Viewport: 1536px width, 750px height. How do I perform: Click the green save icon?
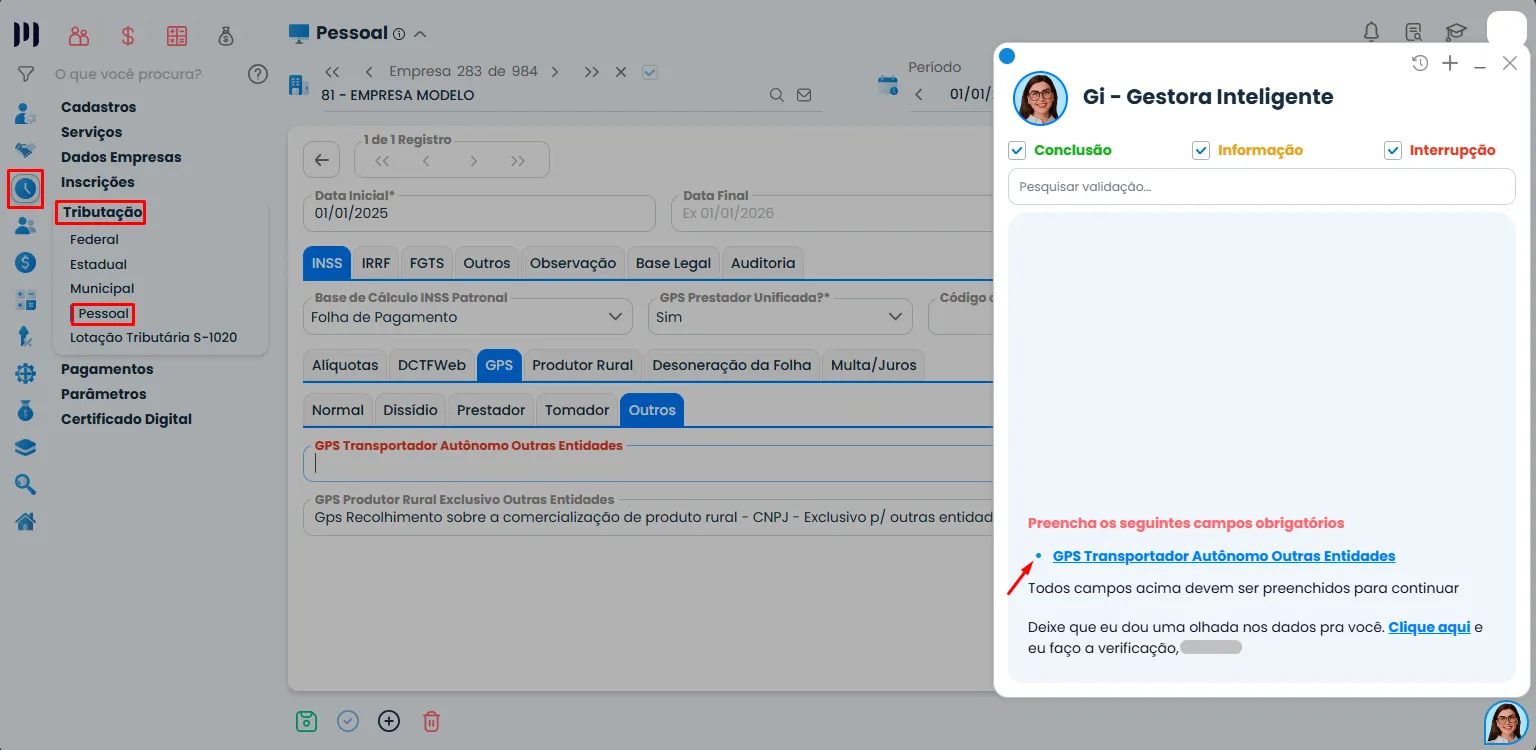click(x=306, y=721)
